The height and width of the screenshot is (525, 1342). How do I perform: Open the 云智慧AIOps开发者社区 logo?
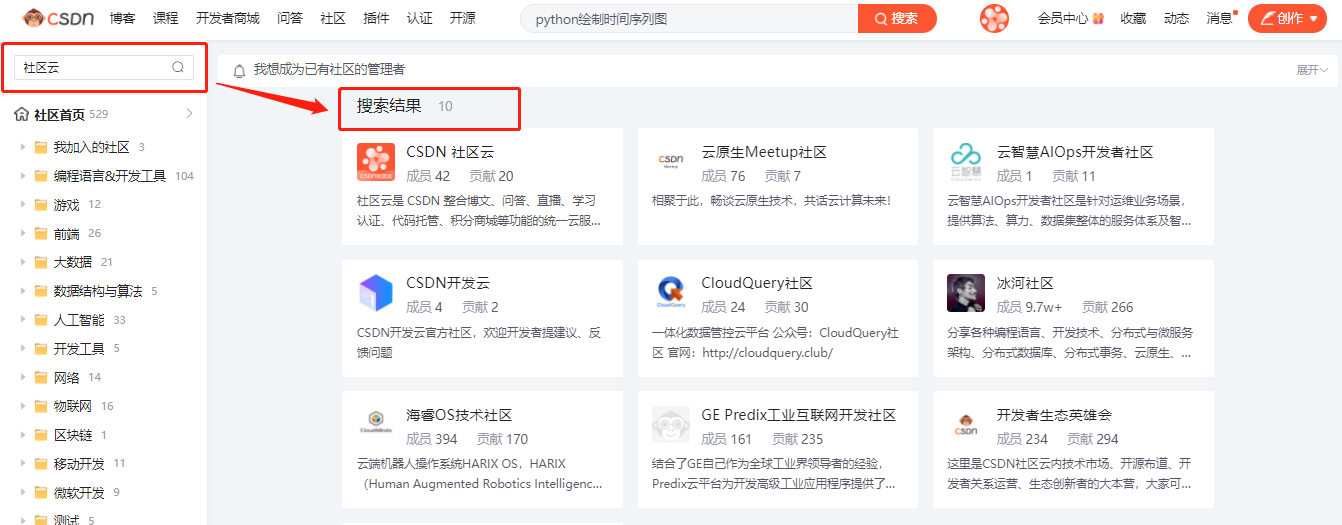tap(966, 161)
